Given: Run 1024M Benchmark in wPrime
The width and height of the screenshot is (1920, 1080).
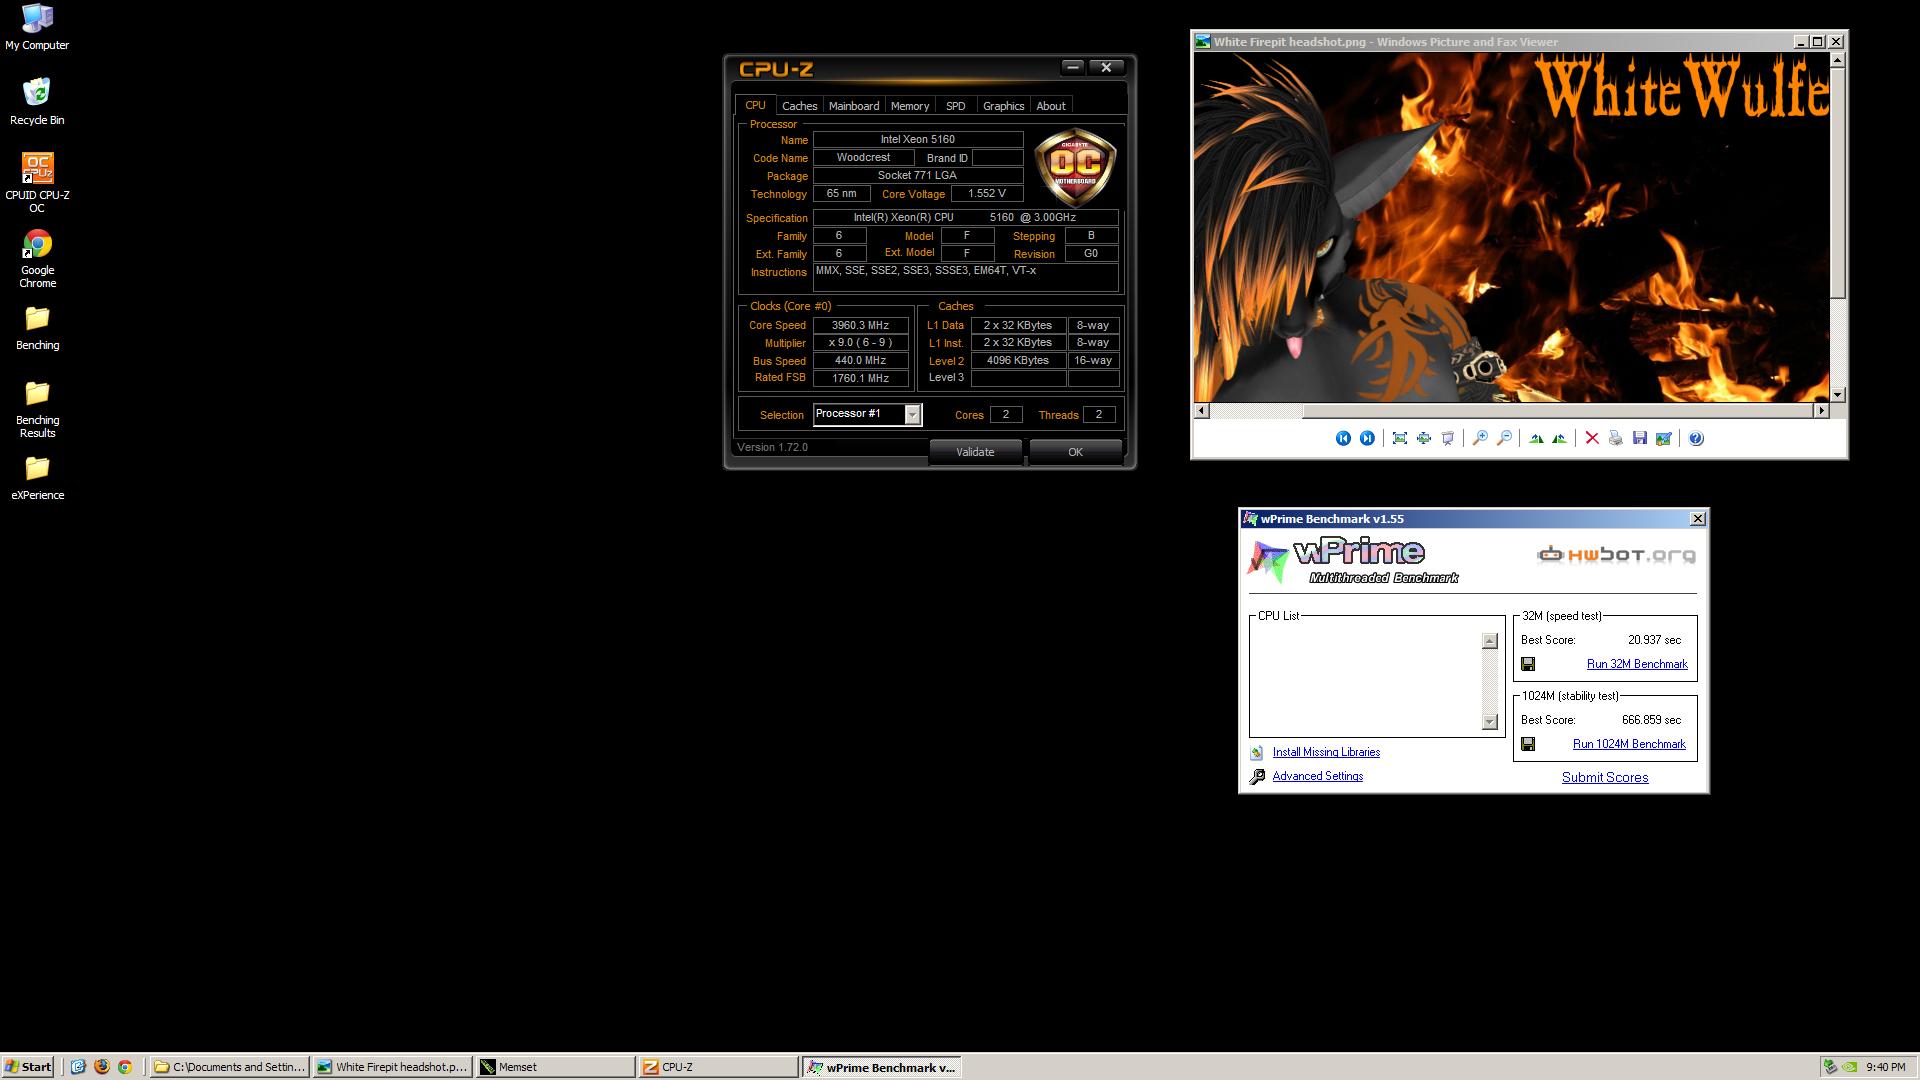Looking at the screenshot, I should click(1629, 744).
